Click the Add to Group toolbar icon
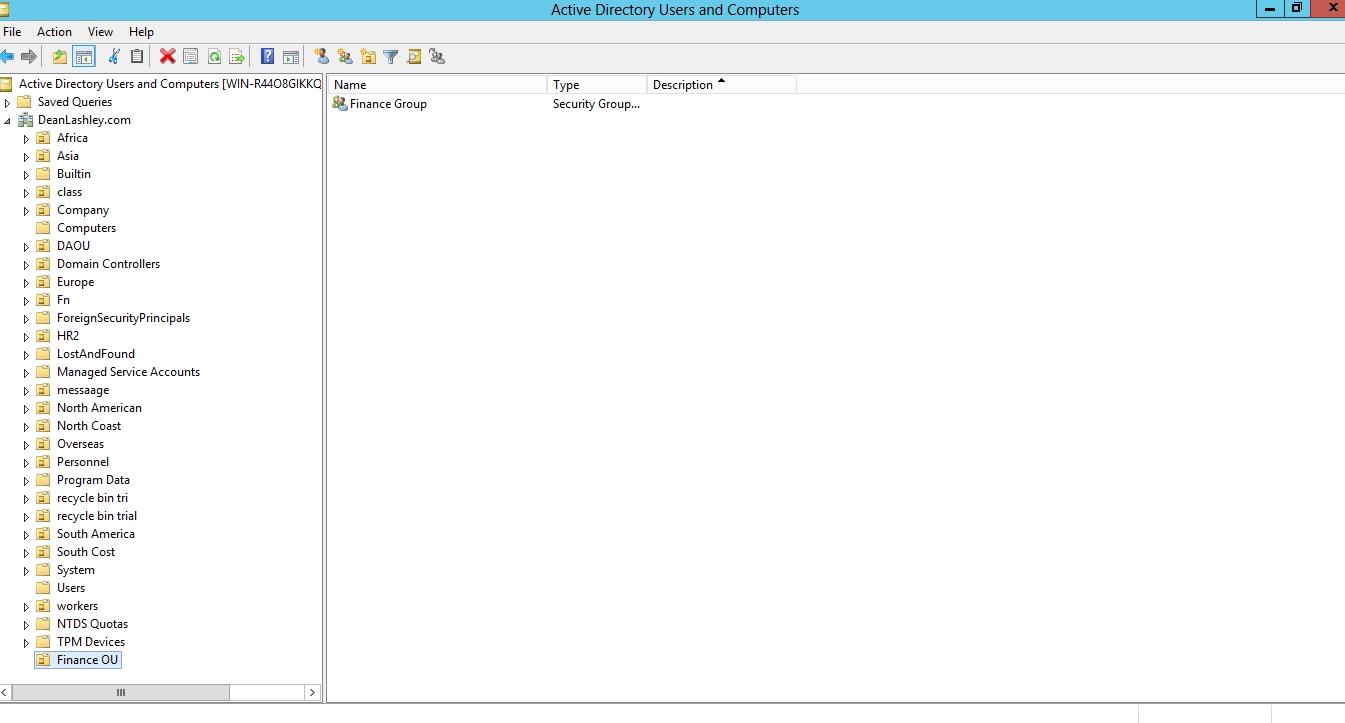 coord(437,57)
